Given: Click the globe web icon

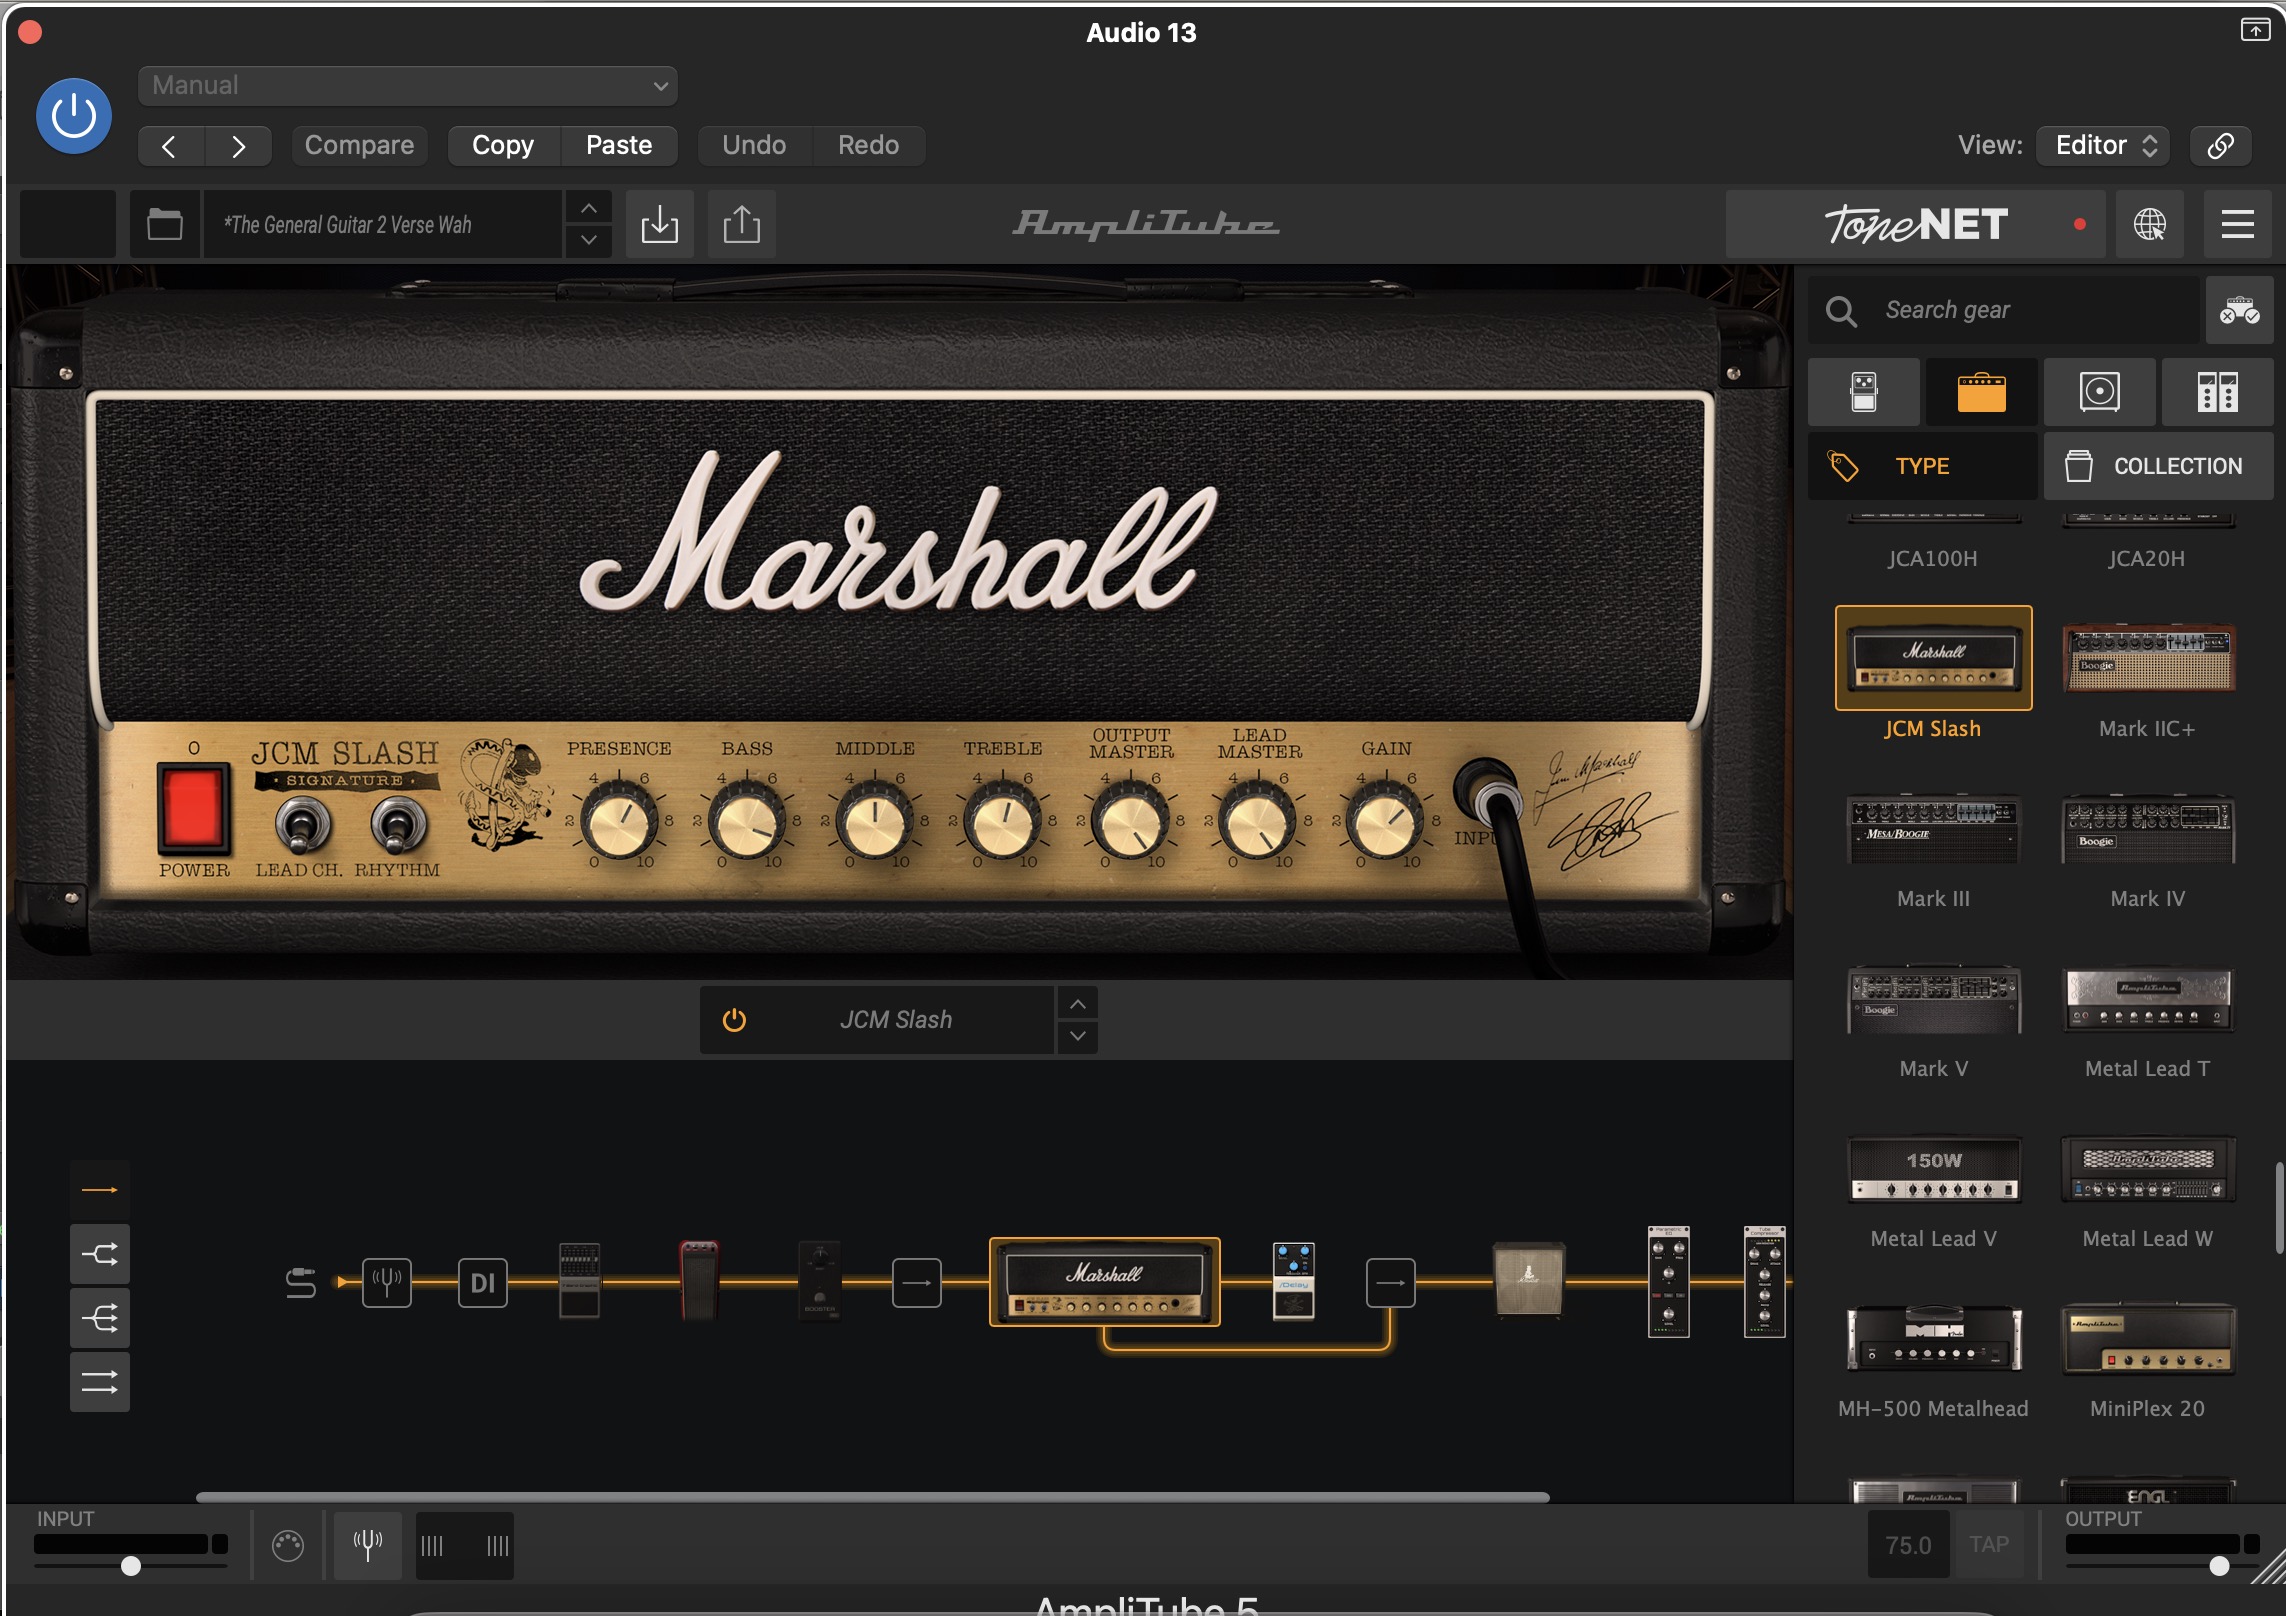Looking at the screenshot, I should pos(2150,224).
